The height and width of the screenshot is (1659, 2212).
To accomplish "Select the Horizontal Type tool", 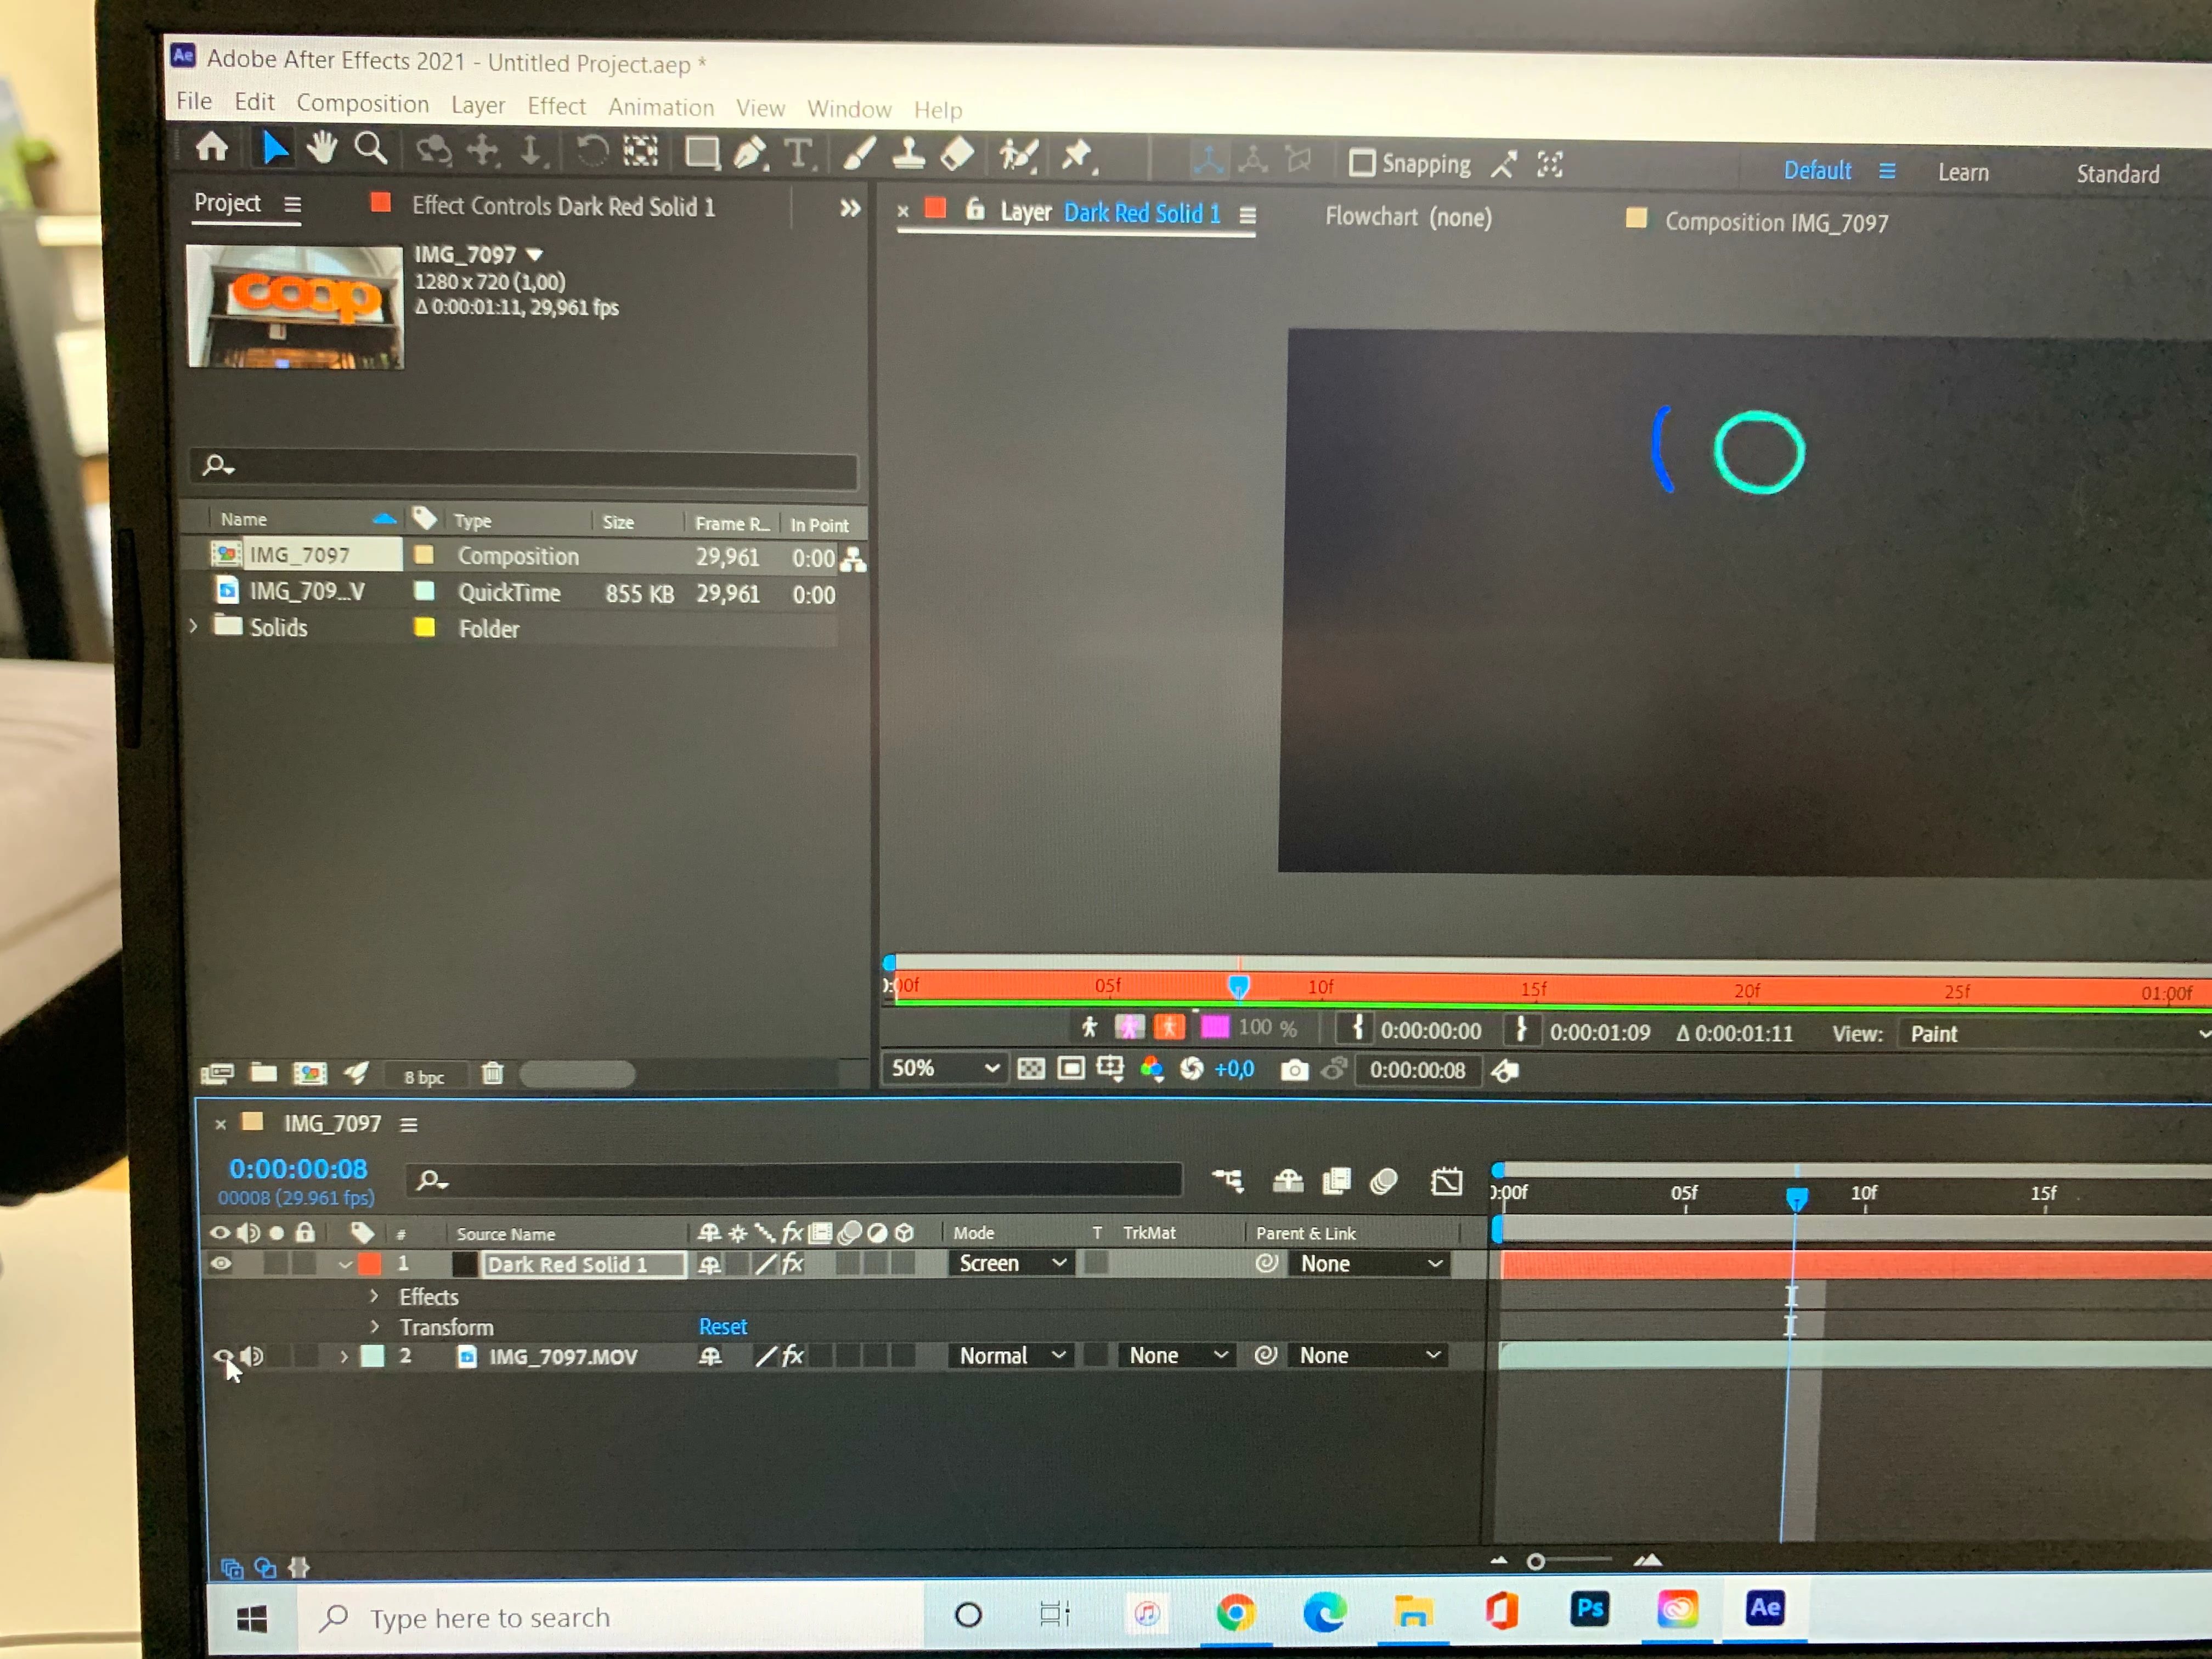I will 798,154.
